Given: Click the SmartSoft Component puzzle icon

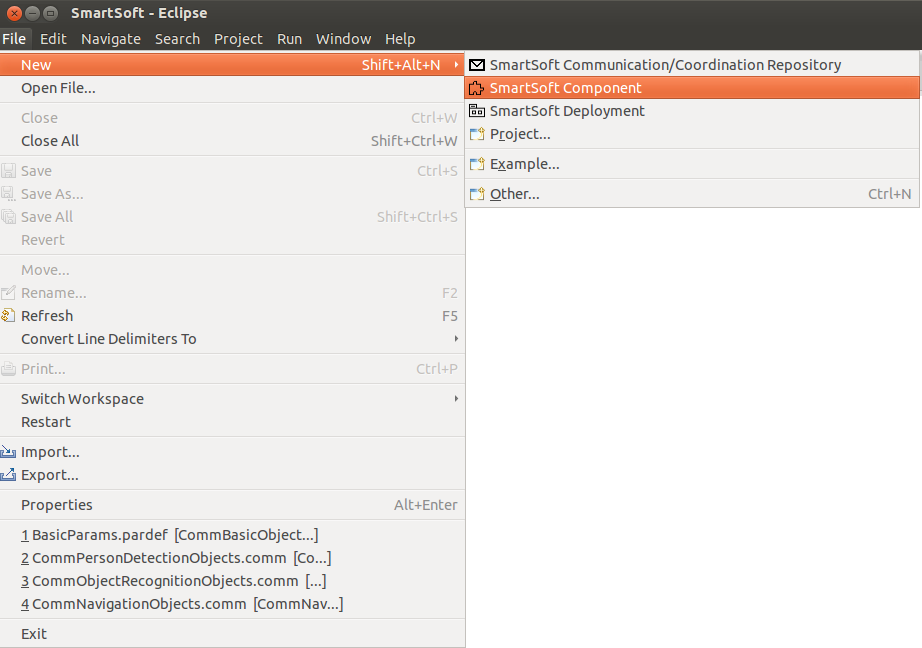Looking at the screenshot, I should tap(477, 88).
